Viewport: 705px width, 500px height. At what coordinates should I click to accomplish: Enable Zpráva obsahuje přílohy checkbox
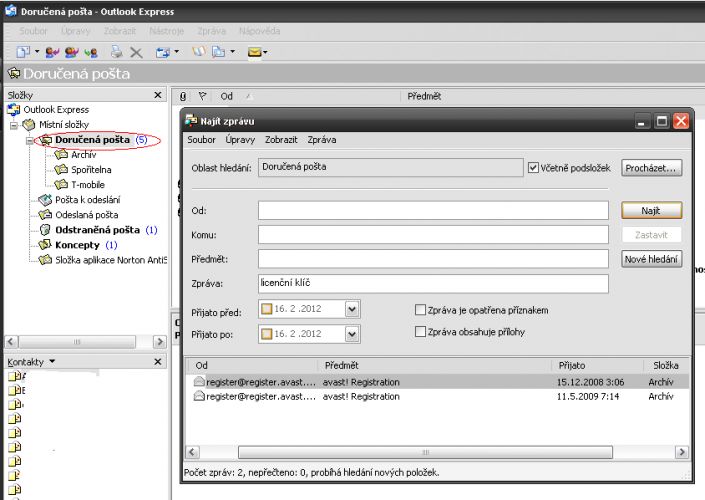pos(420,332)
